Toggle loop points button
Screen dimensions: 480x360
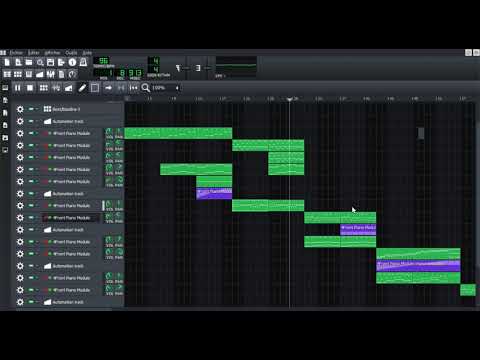121,88
